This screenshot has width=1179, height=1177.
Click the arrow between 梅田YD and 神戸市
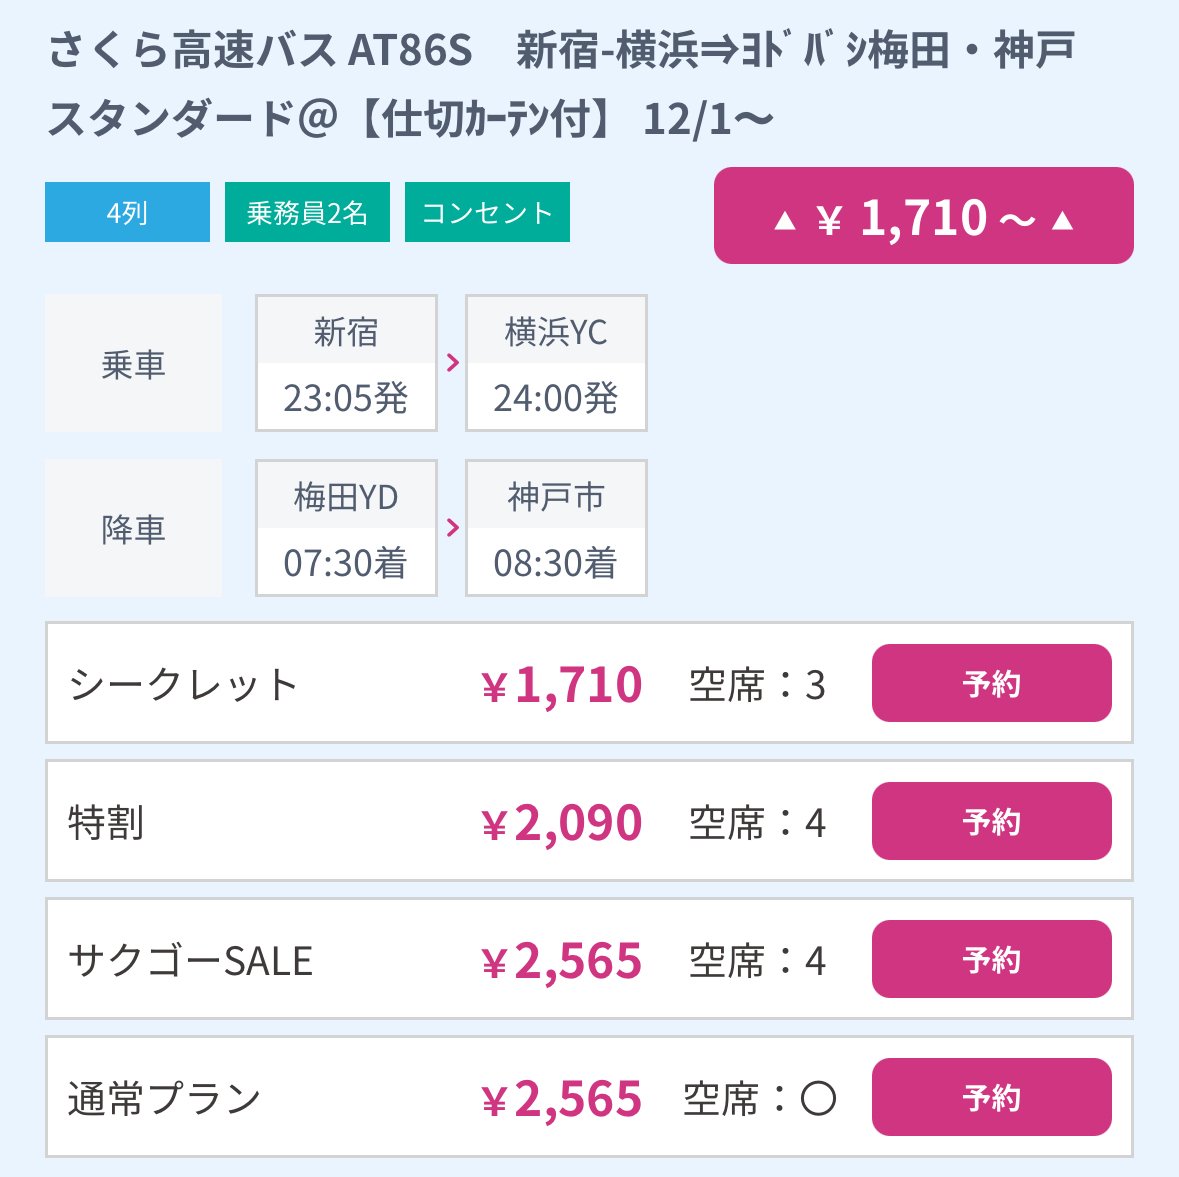tap(450, 527)
